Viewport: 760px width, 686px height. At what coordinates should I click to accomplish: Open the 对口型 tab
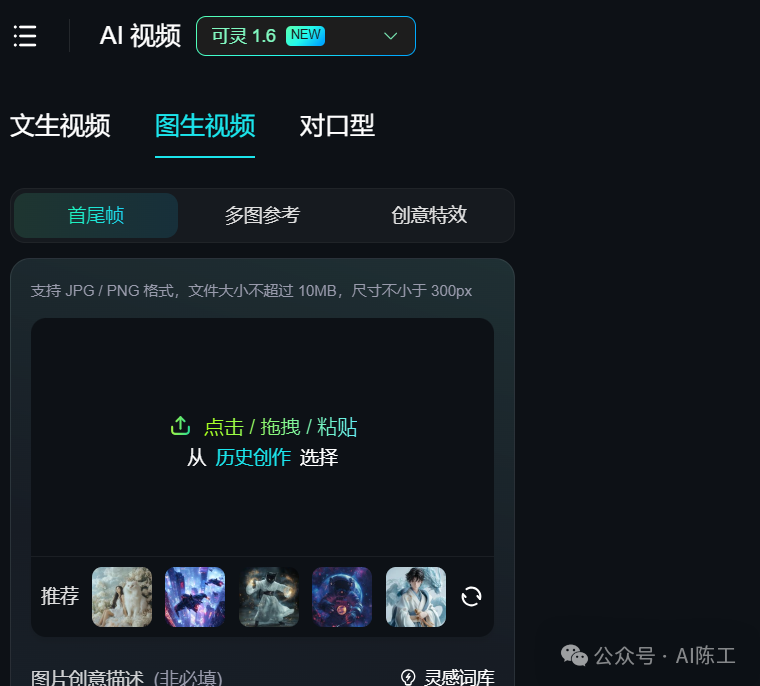tap(337, 126)
